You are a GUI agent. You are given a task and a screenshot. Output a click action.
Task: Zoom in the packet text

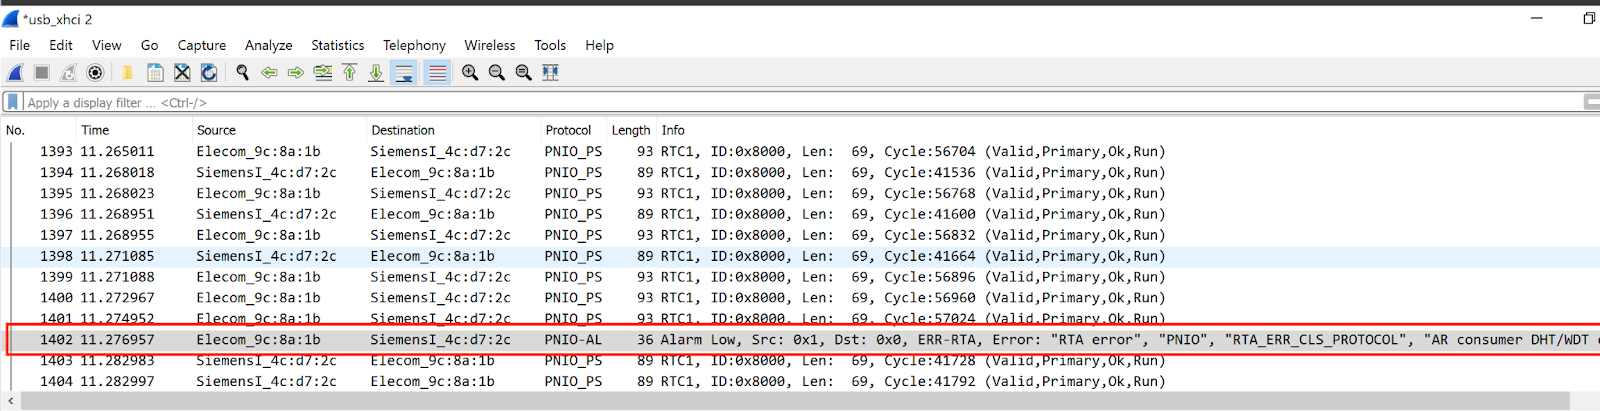click(470, 72)
